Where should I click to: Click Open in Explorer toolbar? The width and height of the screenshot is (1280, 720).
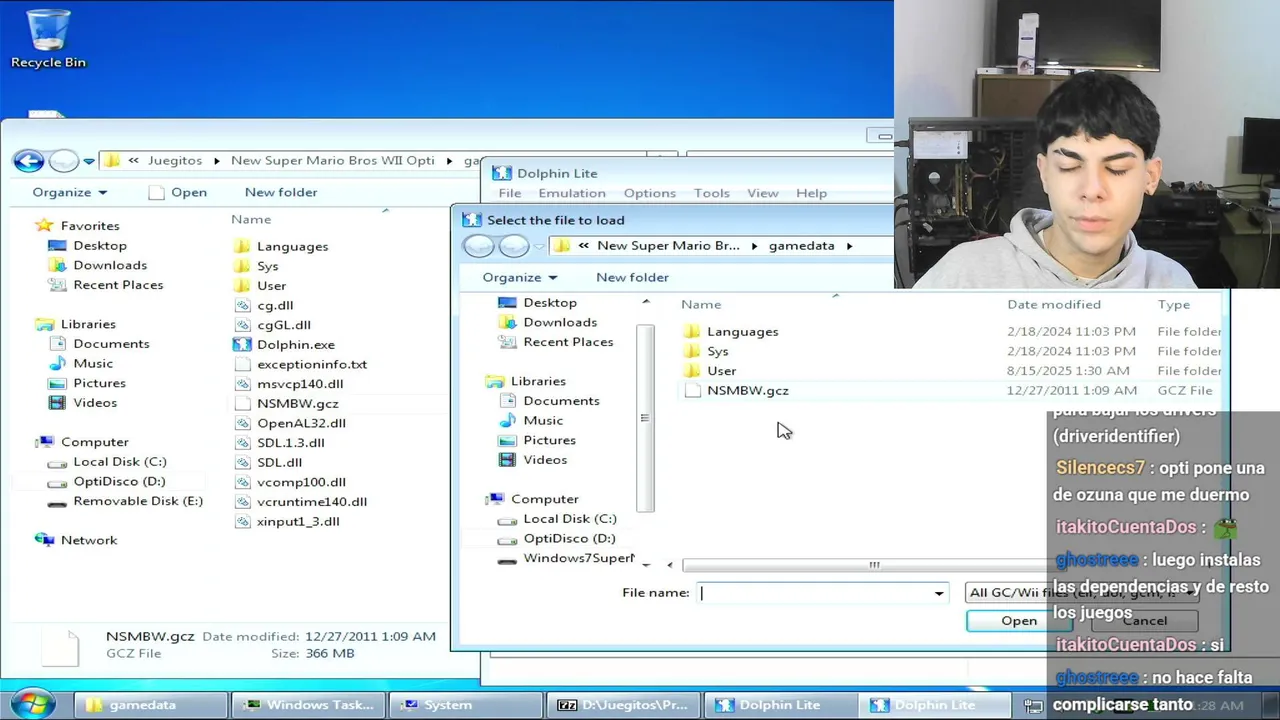(178, 192)
